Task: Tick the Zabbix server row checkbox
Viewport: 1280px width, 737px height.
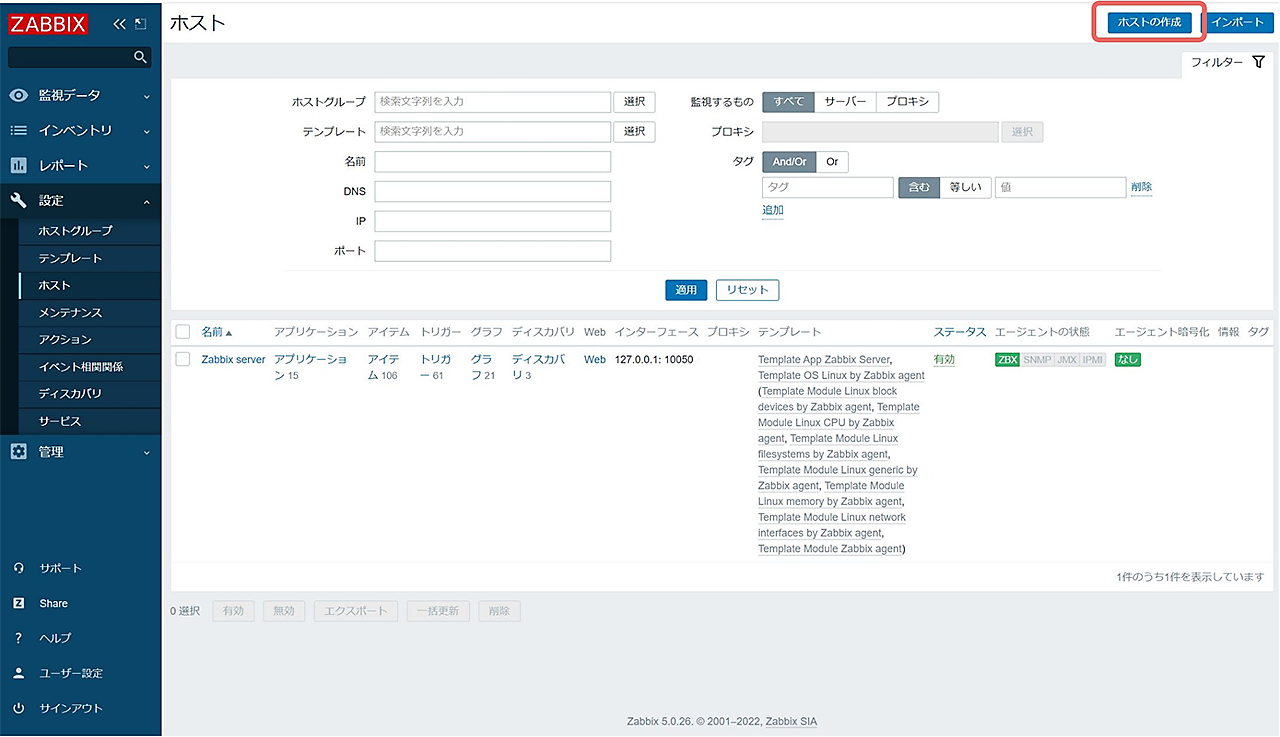Action: [x=183, y=359]
